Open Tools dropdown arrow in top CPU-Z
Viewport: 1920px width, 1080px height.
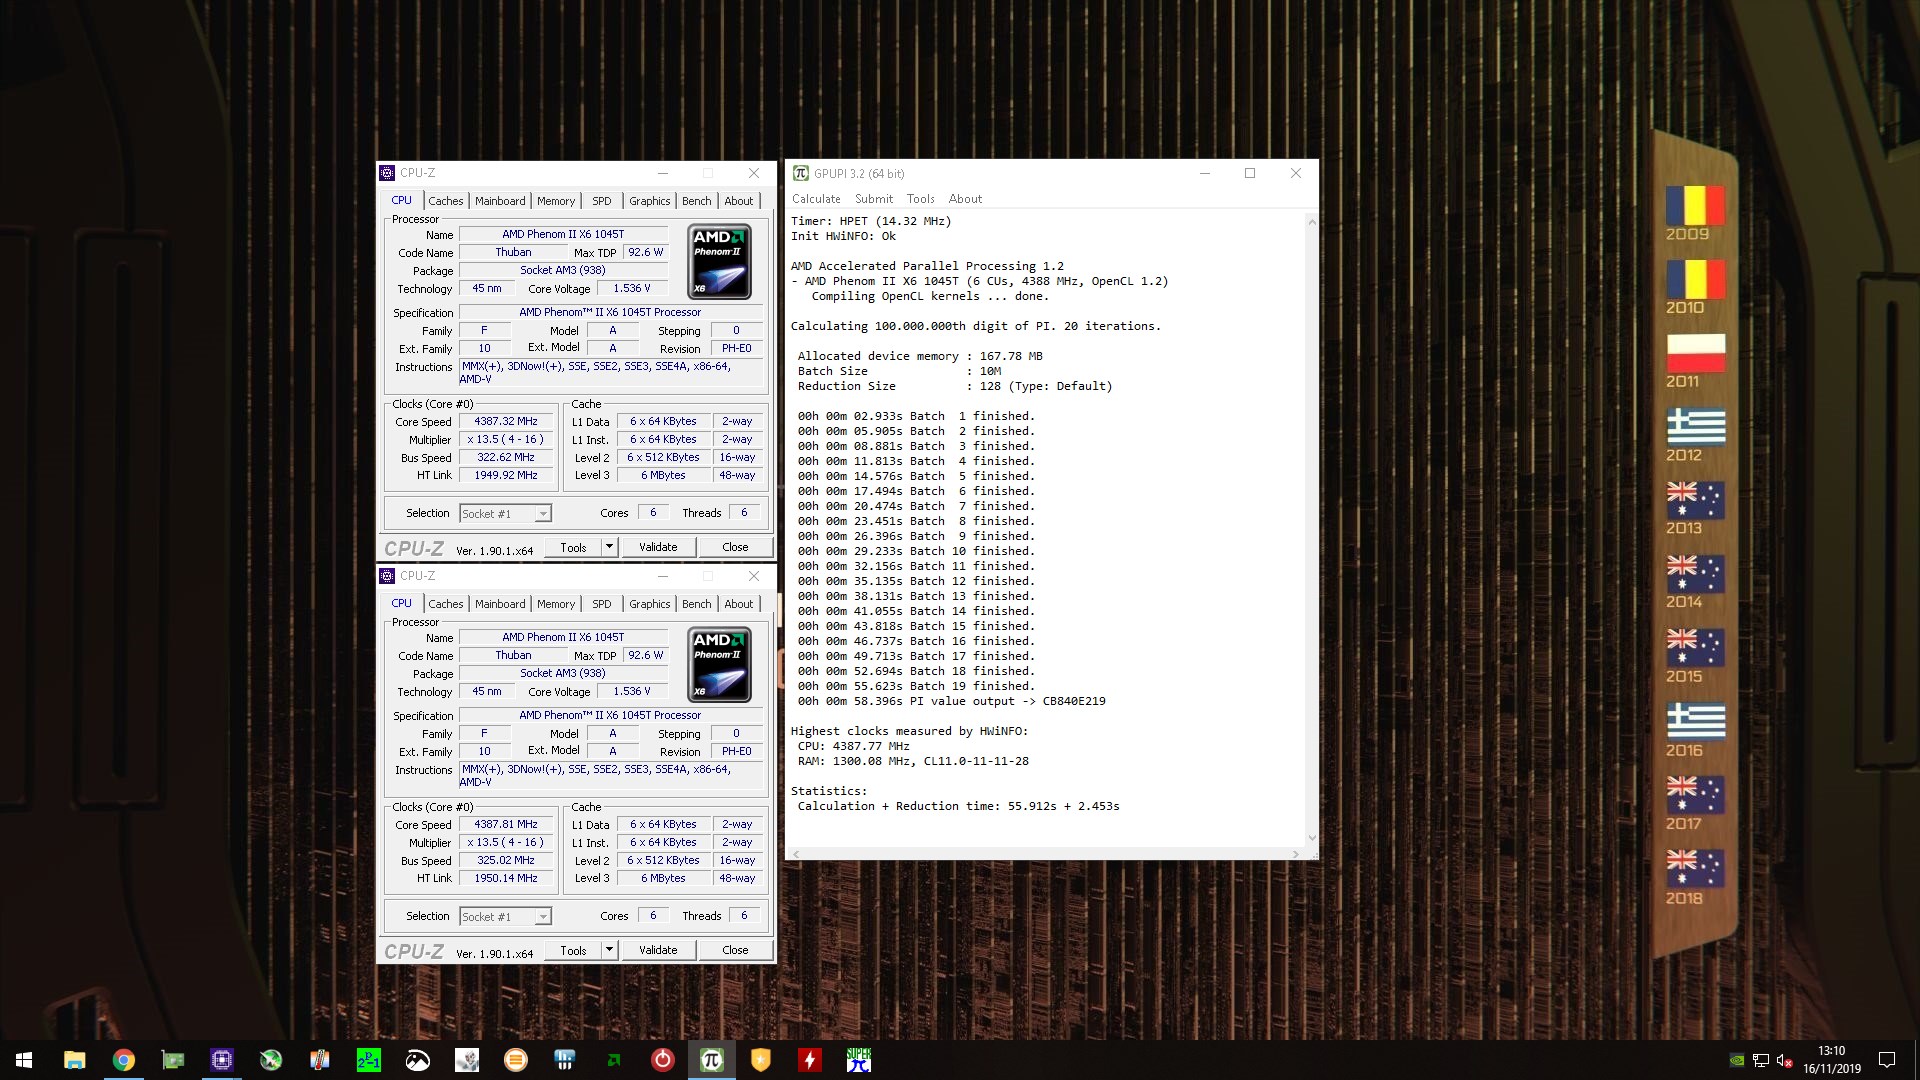(609, 547)
